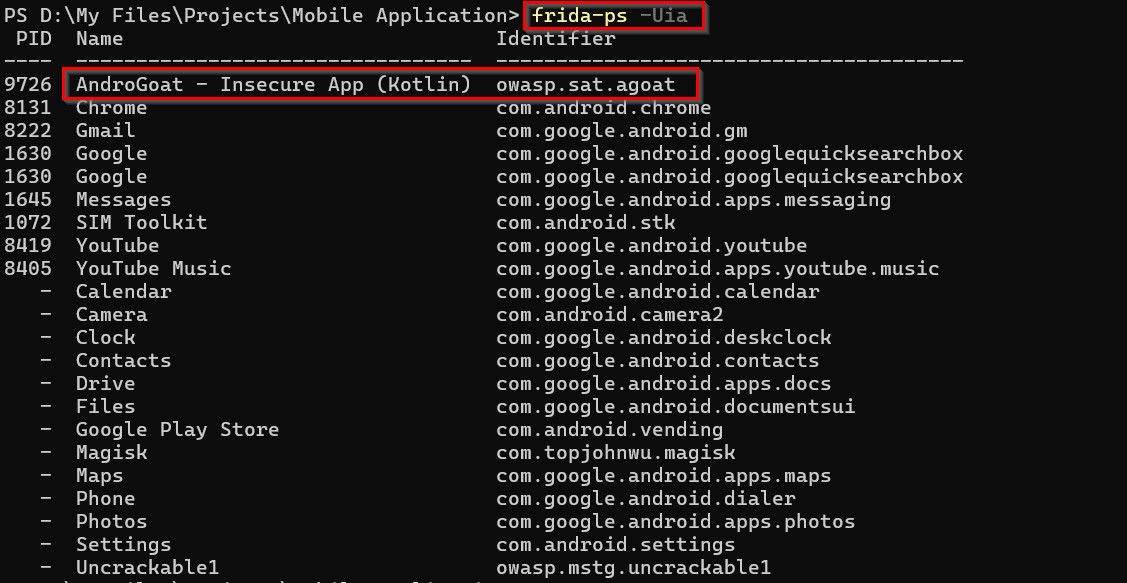Click the com.google.android.gm identifier

[x=621, y=131]
